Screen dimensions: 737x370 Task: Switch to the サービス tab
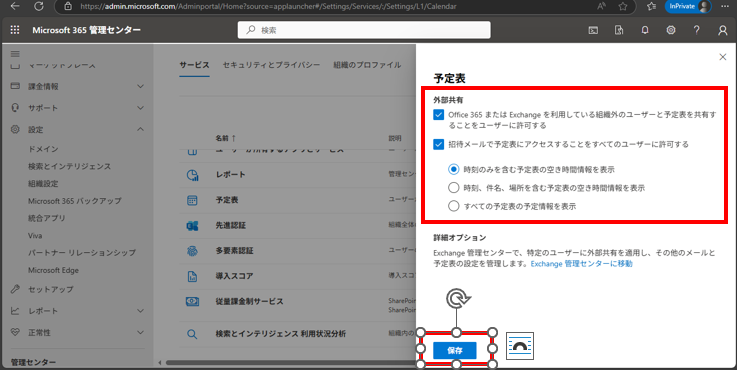pyautogui.click(x=194, y=65)
